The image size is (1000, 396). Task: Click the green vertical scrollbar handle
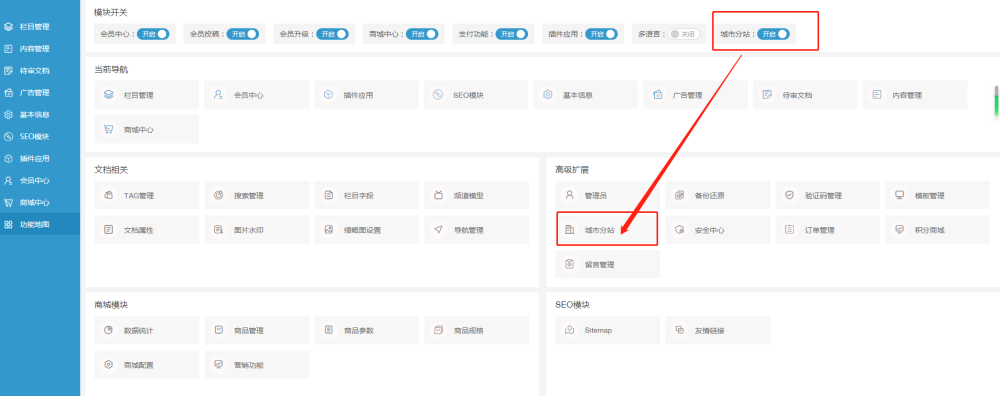click(x=996, y=101)
